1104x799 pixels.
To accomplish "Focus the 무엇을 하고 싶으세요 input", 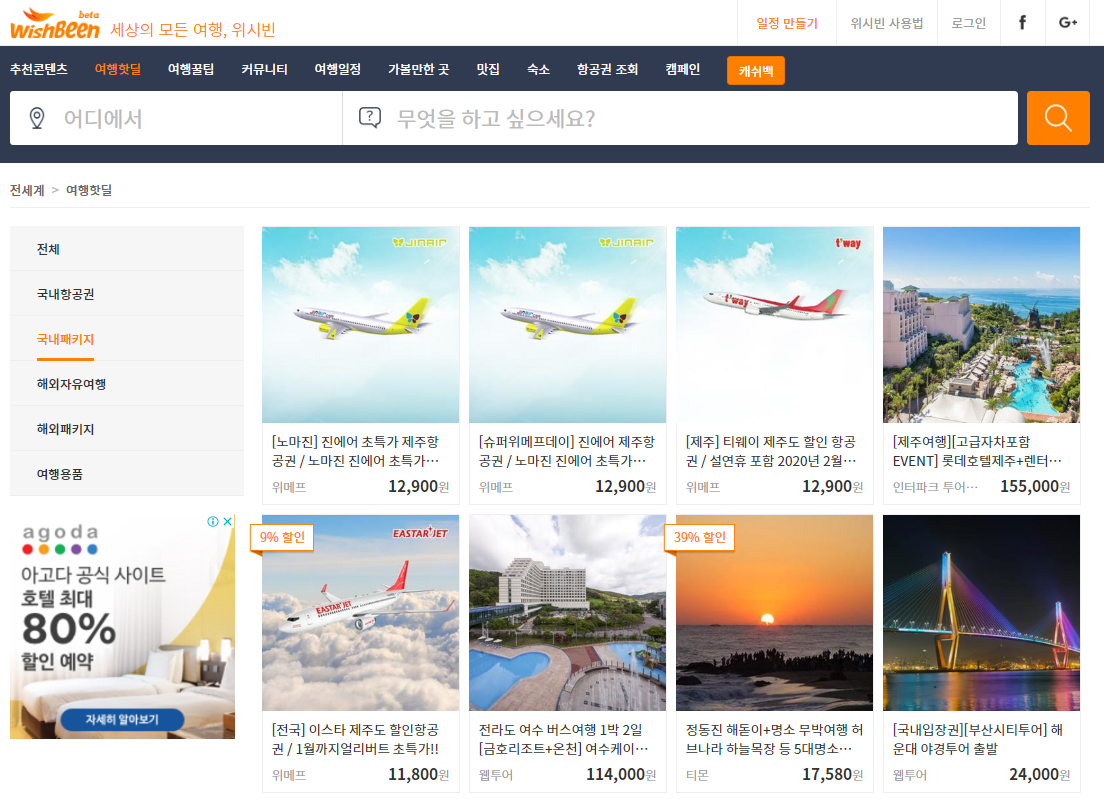I will pyautogui.click(x=680, y=118).
